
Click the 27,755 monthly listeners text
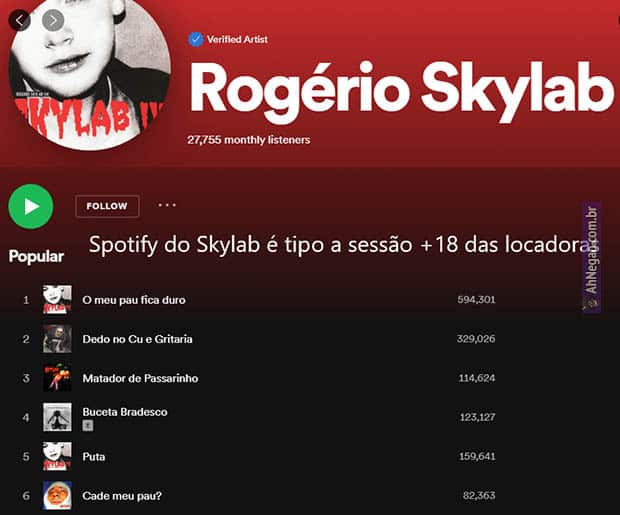click(248, 140)
